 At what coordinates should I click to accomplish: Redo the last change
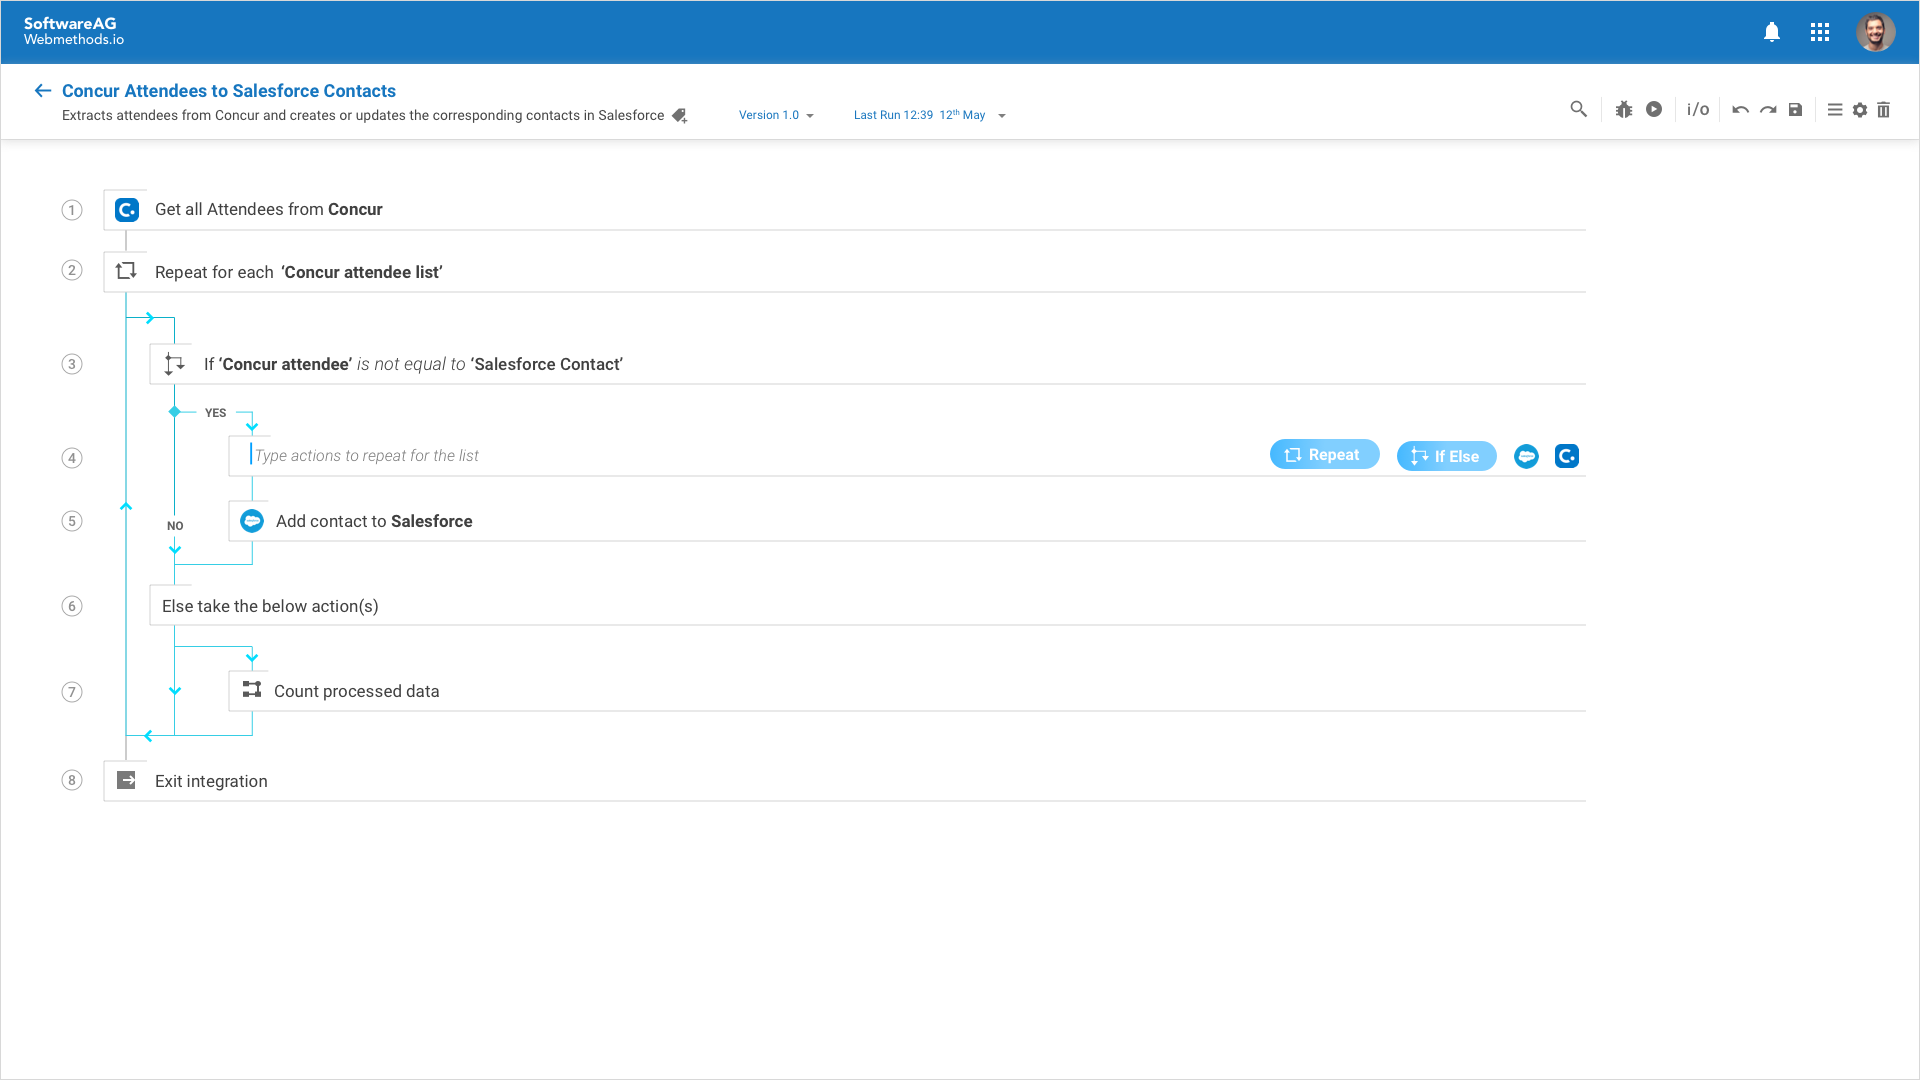[x=1768, y=110]
